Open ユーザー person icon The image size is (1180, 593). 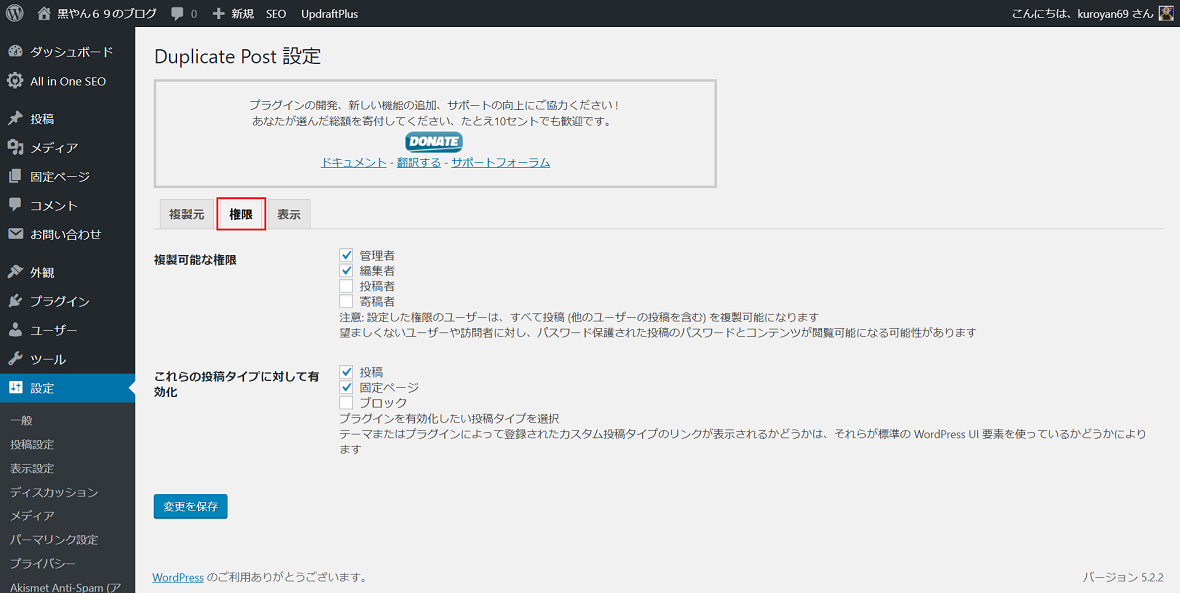pos(15,330)
